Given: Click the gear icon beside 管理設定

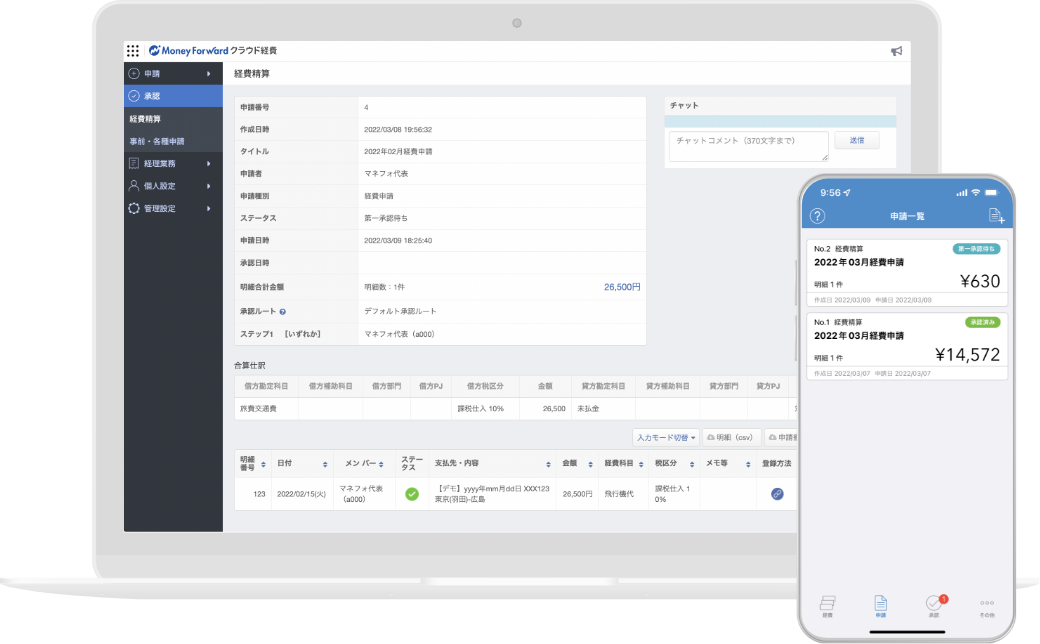Looking at the screenshot, I should (134, 208).
